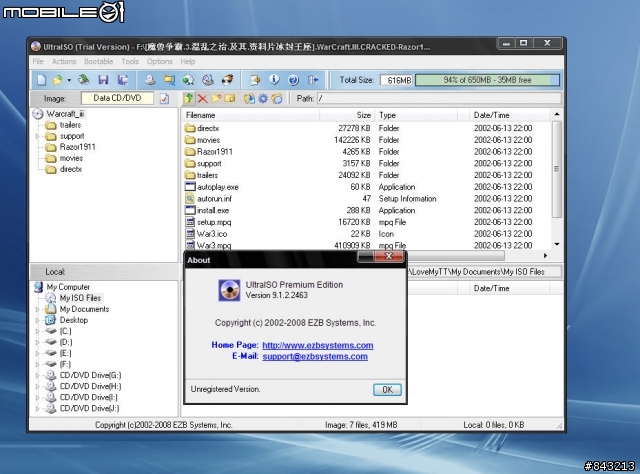Open the Tools menu
This screenshot has height=474, width=640.
tap(130, 62)
